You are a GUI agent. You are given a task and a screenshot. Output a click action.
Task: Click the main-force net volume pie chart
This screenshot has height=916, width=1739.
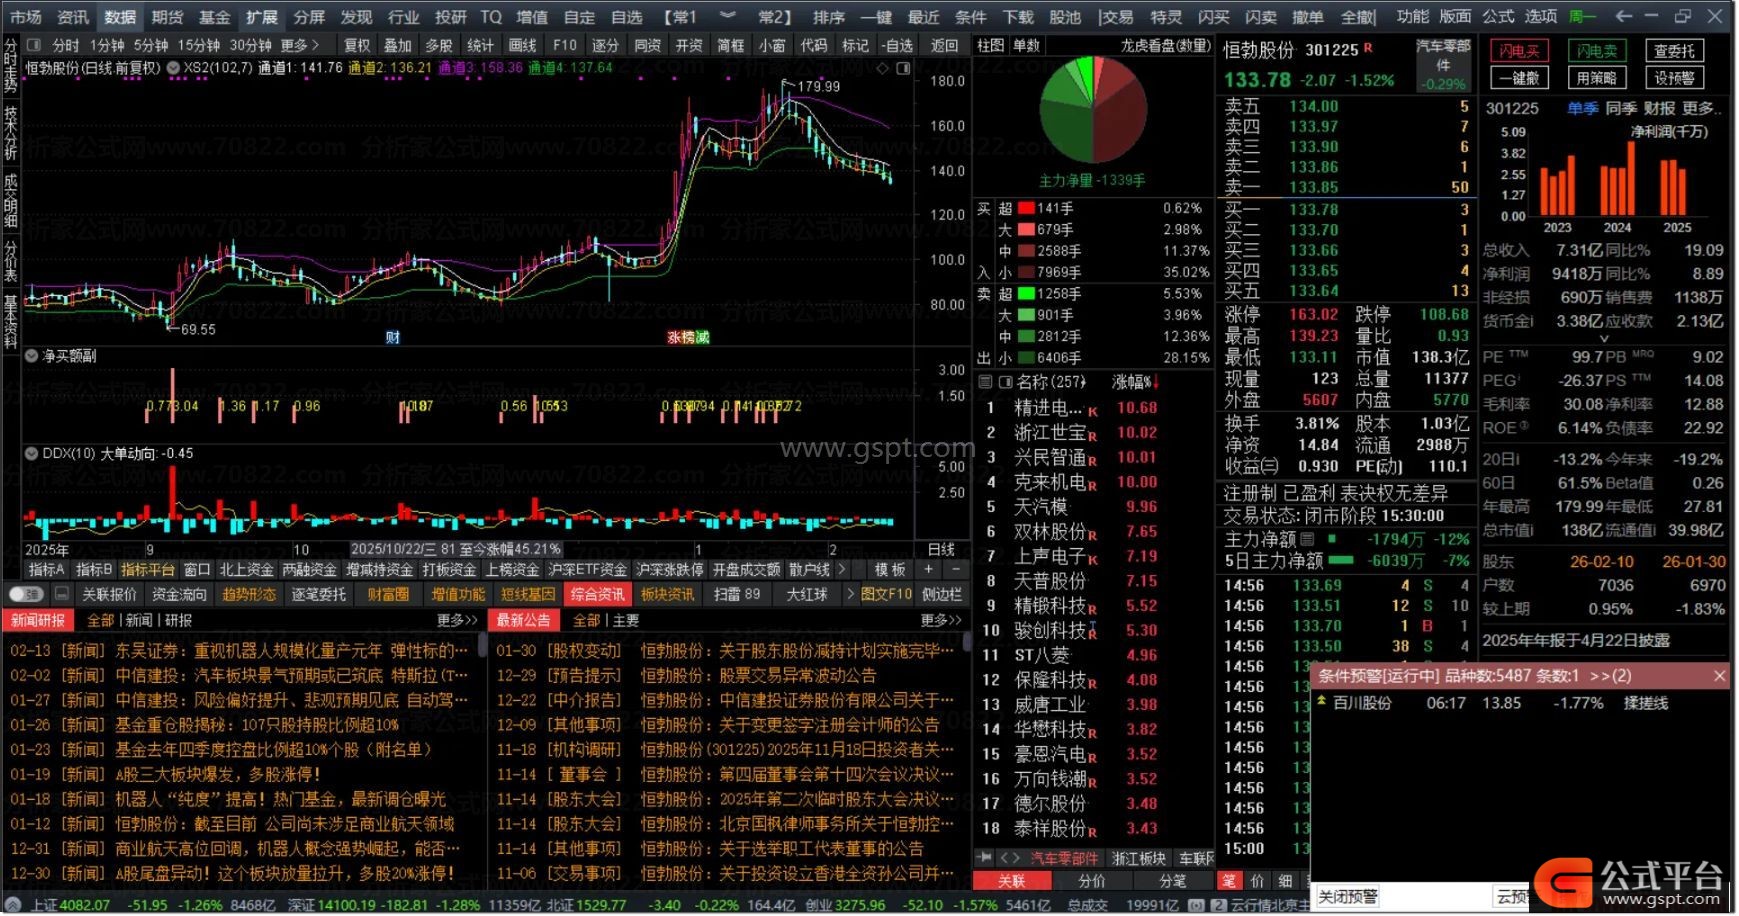[1092, 109]
